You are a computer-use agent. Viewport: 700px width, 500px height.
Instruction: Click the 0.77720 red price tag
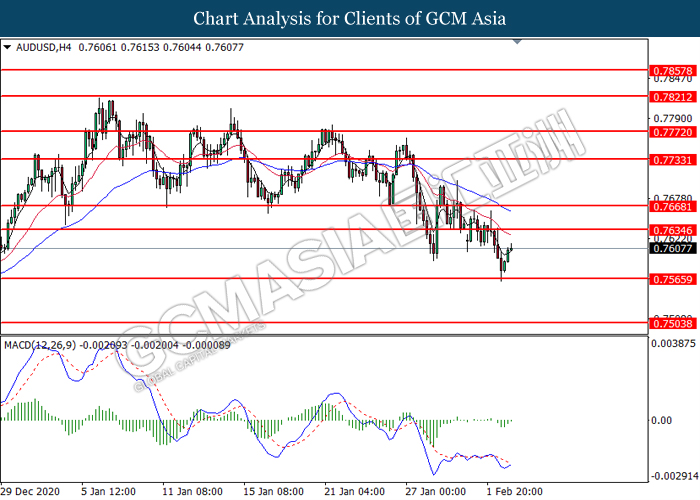pyautogui.click(x=673, y=132)
